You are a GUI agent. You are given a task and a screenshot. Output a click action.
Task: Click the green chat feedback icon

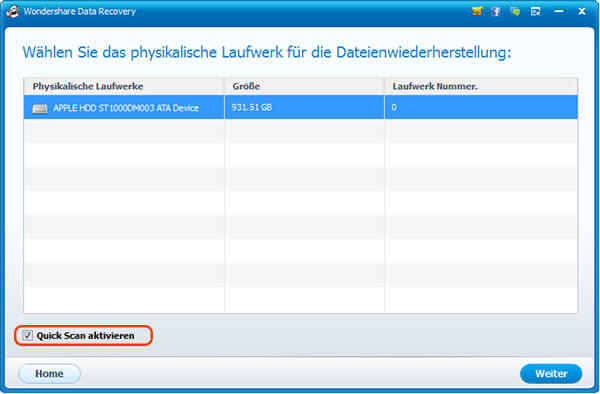pyautogui.click(x=515, y=11)
